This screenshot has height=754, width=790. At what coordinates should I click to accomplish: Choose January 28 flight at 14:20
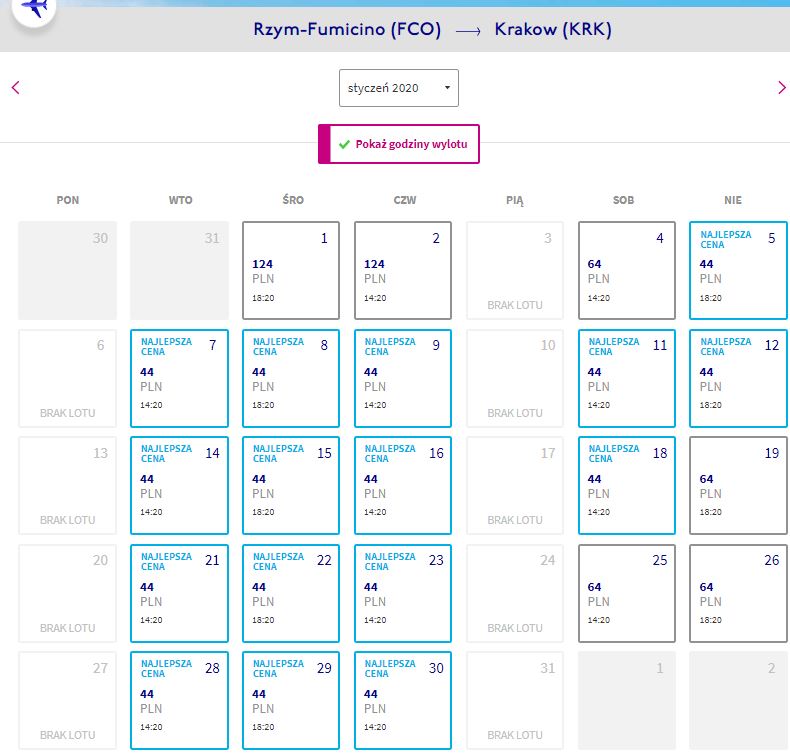(179, 701)
